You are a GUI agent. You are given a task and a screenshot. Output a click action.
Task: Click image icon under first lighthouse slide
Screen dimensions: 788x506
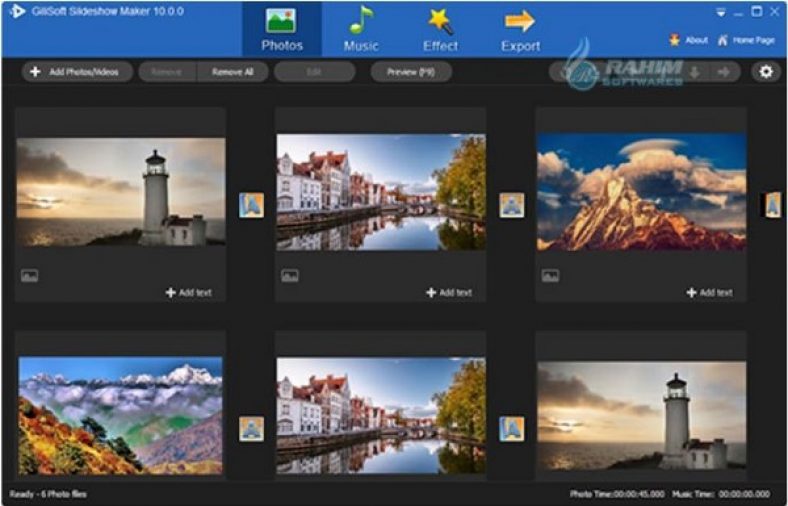click(30, 275)
